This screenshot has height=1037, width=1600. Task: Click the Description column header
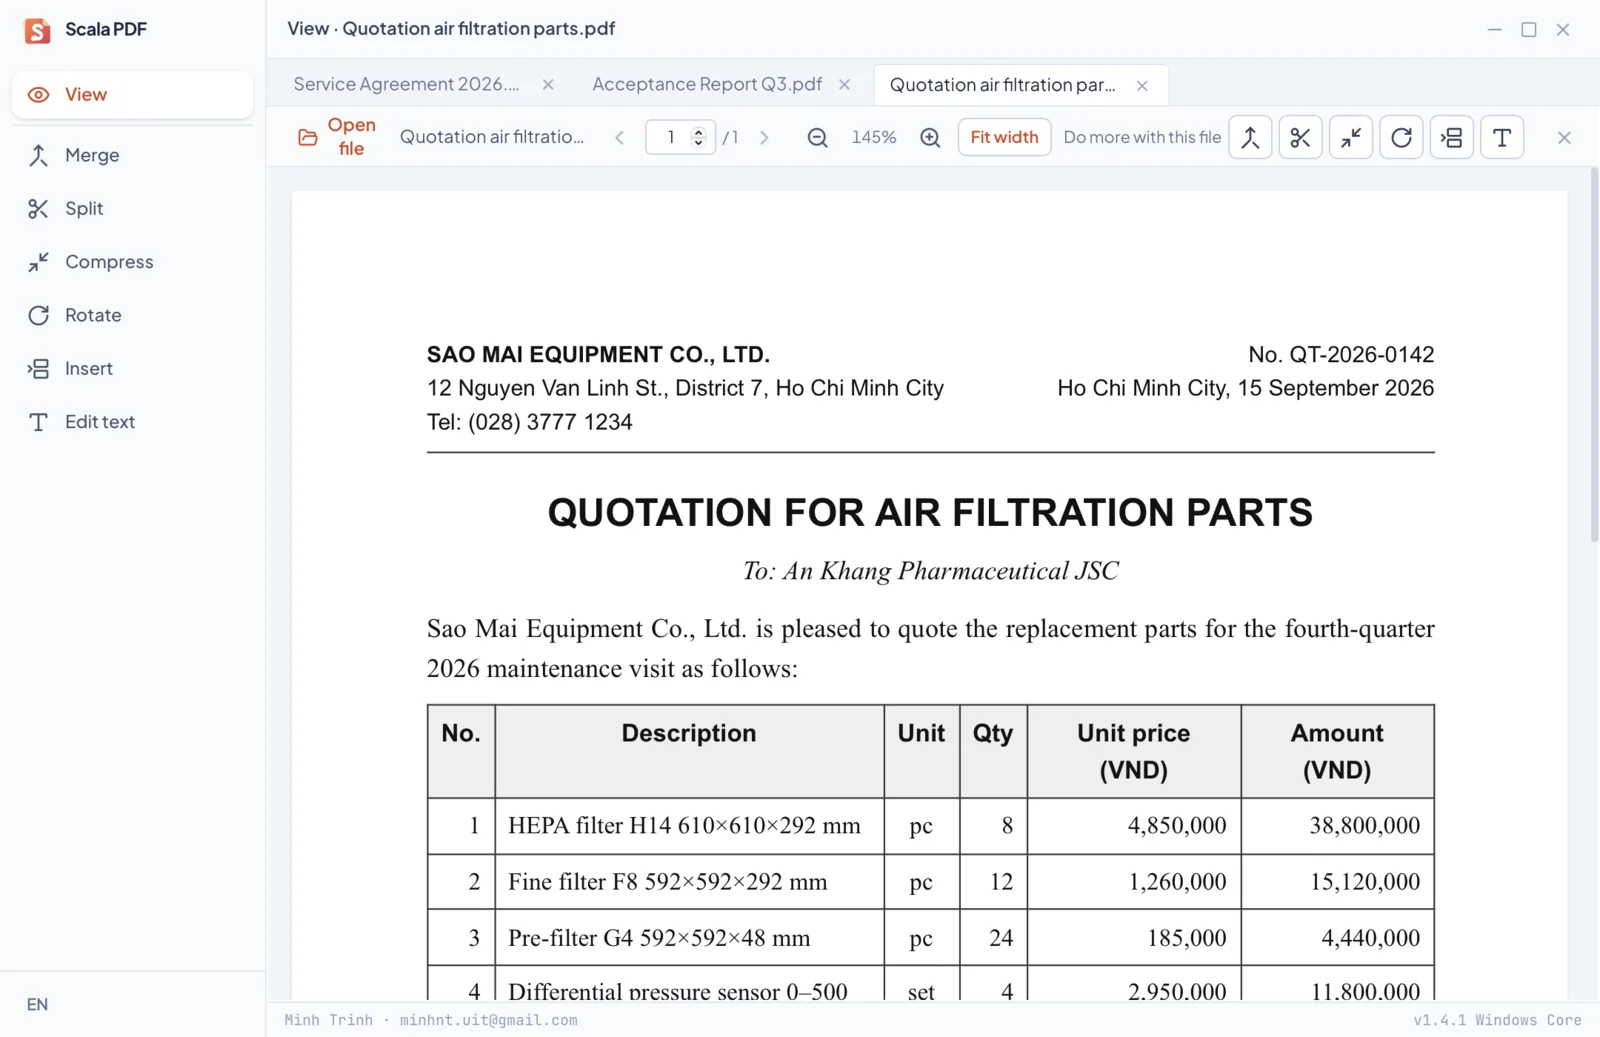(x=689, y=751)
